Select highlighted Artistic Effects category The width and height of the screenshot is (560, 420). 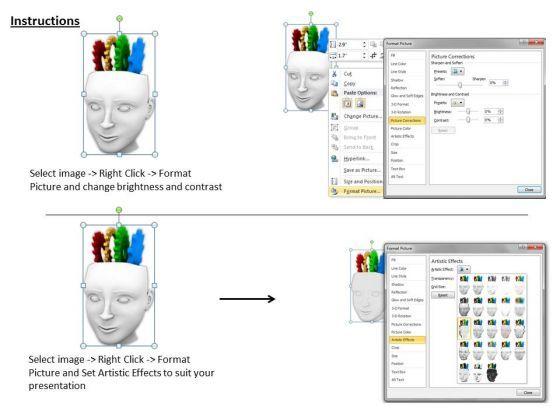[407, 340]
